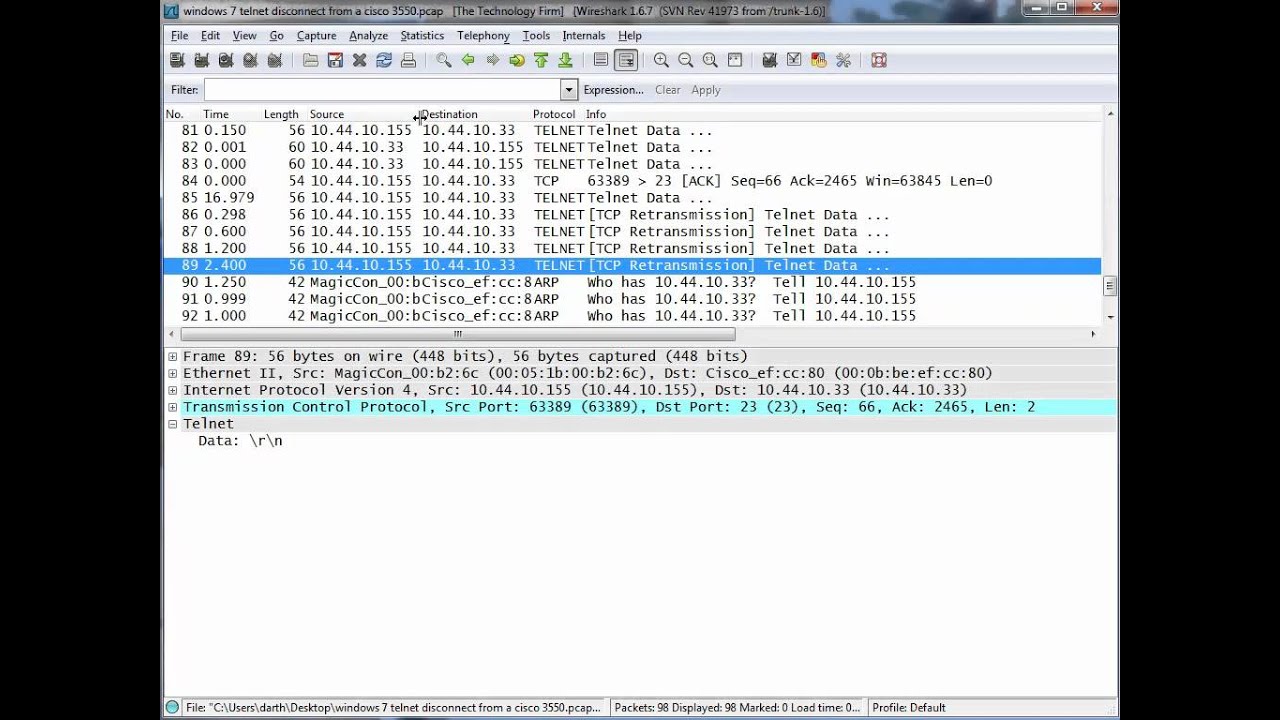Open the capture interfaces list icon
This screenshot has height=720, width=1280.
pos(177,60)
